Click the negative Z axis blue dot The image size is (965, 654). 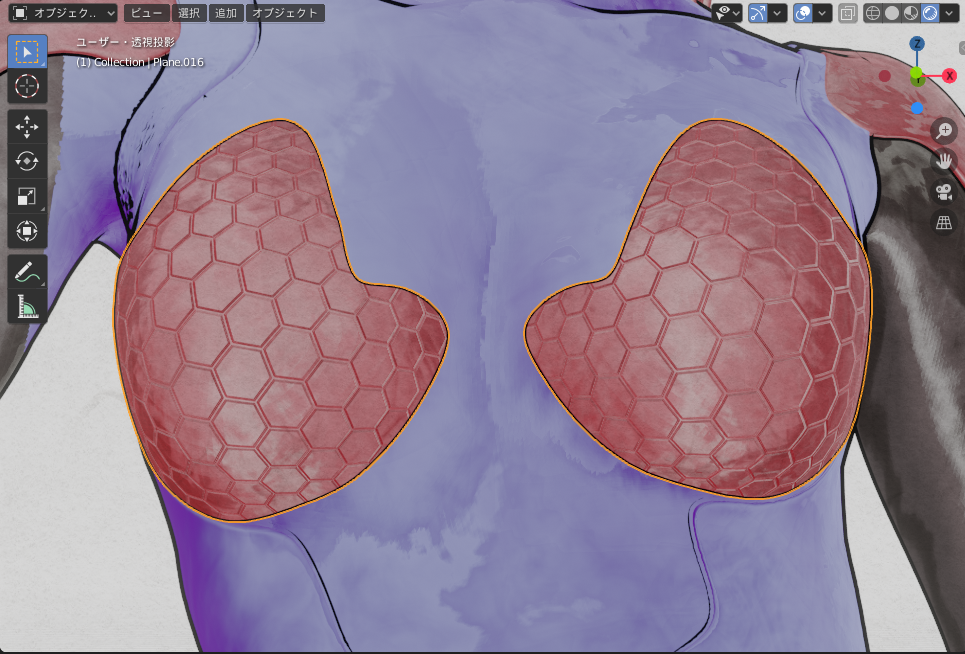tap(917, 108)
